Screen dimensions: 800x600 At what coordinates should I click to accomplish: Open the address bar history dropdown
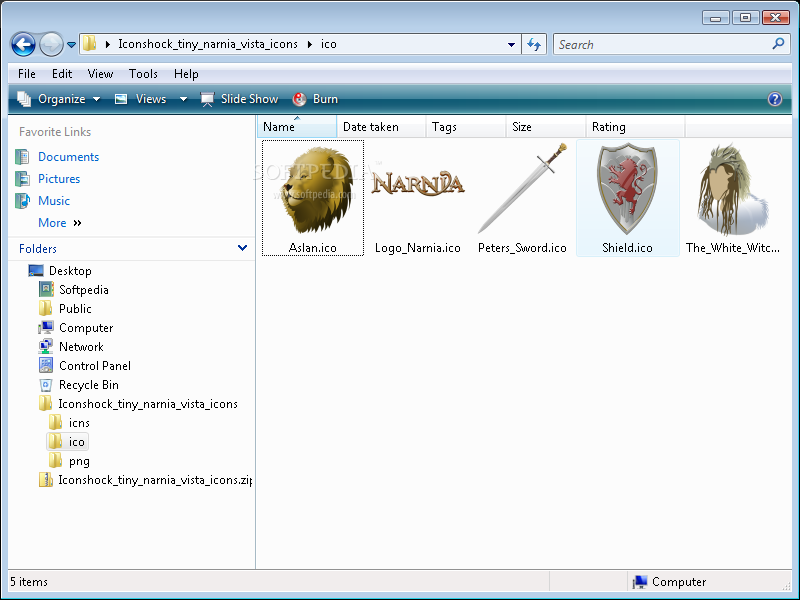click(511, 44)
